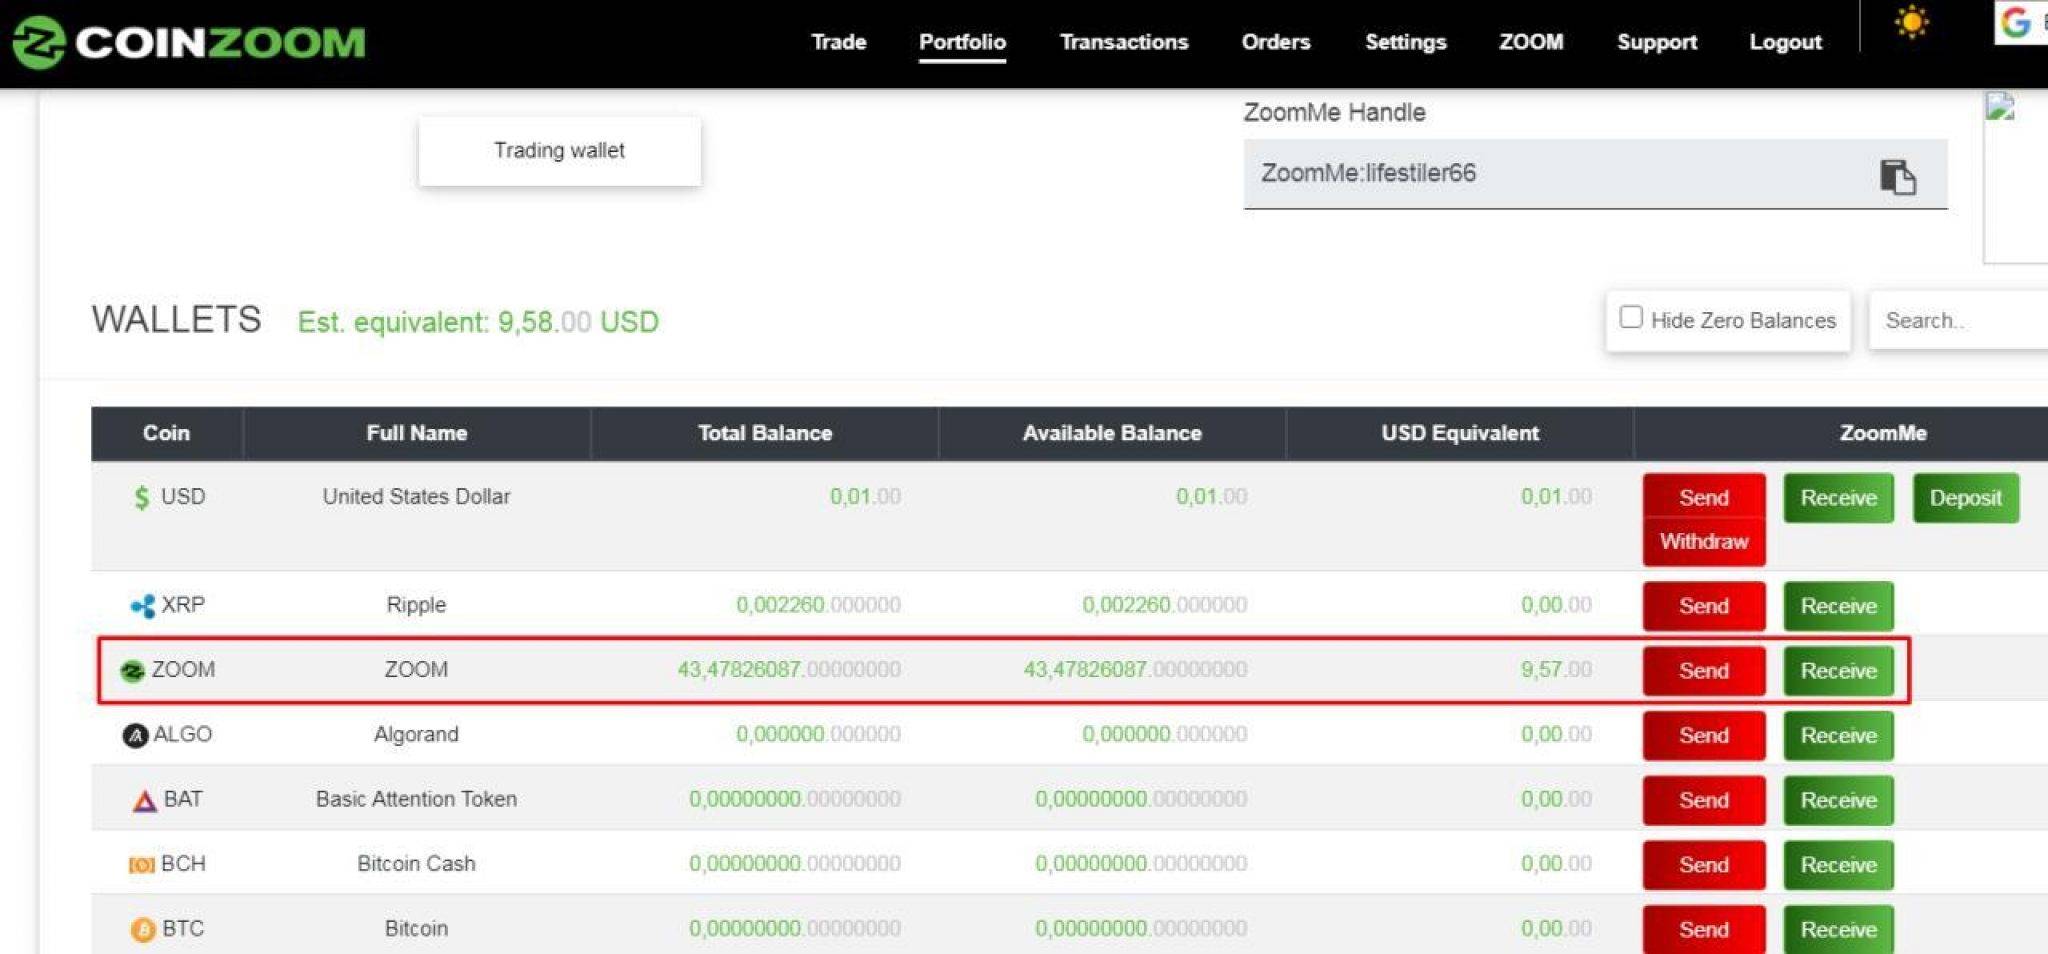Open the Trade menu
The height and width of the screenshot is (954, 2048).
[x=838, y=42]
